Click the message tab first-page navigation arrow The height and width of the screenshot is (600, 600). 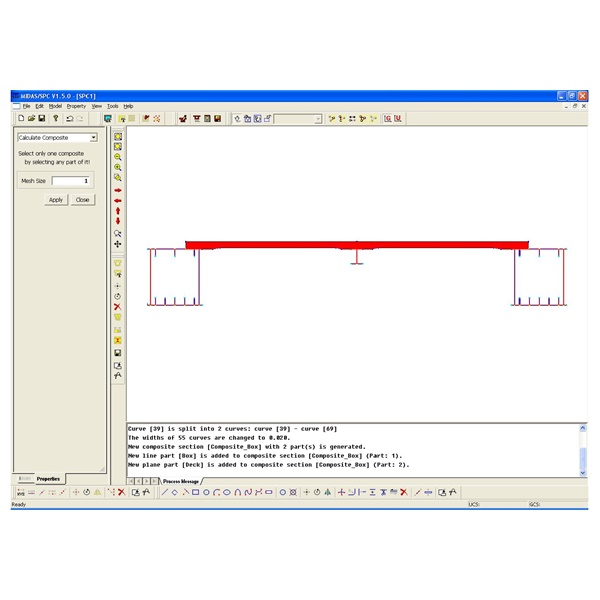coord(131,481)
